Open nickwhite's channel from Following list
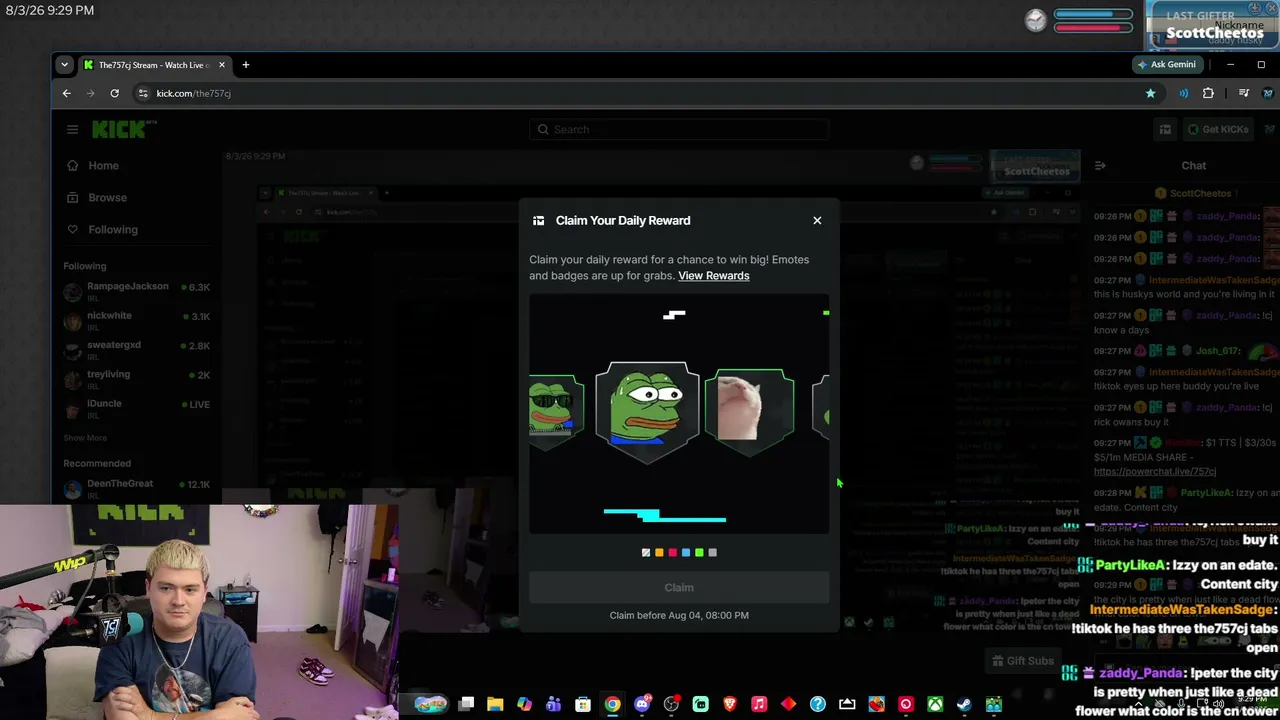 click(137, 319)
